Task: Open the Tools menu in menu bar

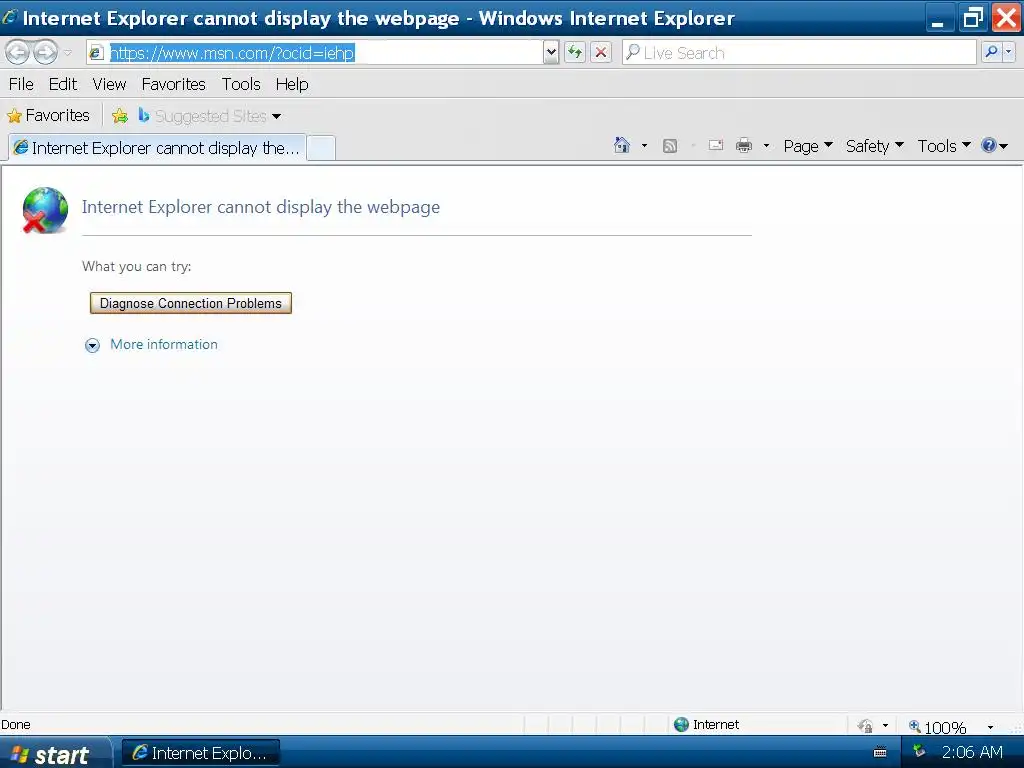Action: [241, 84]
